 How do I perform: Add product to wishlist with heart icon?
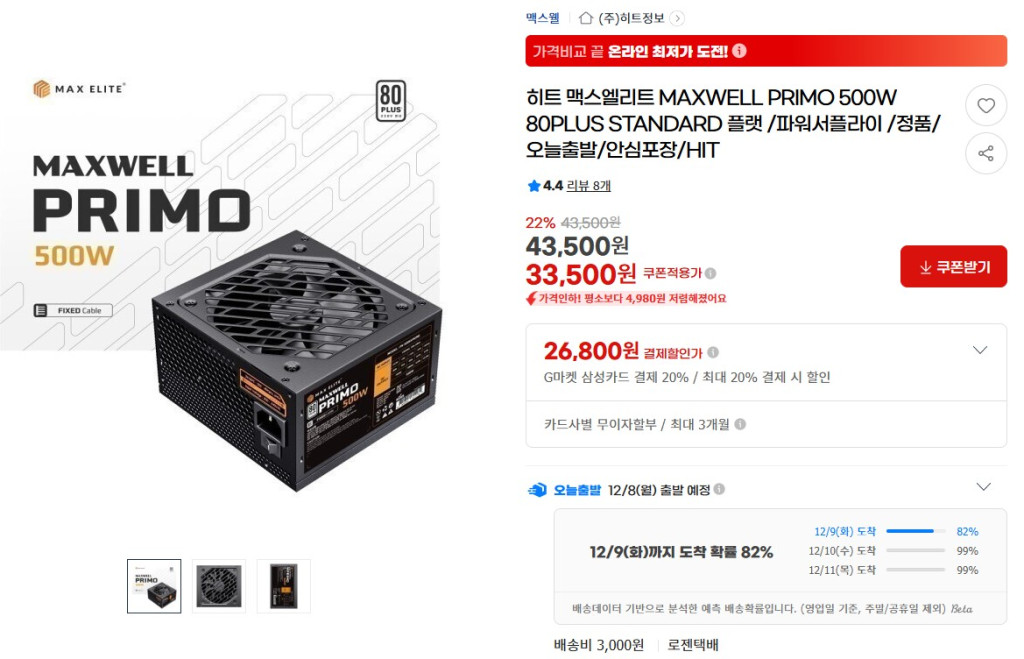coord(985,106)
